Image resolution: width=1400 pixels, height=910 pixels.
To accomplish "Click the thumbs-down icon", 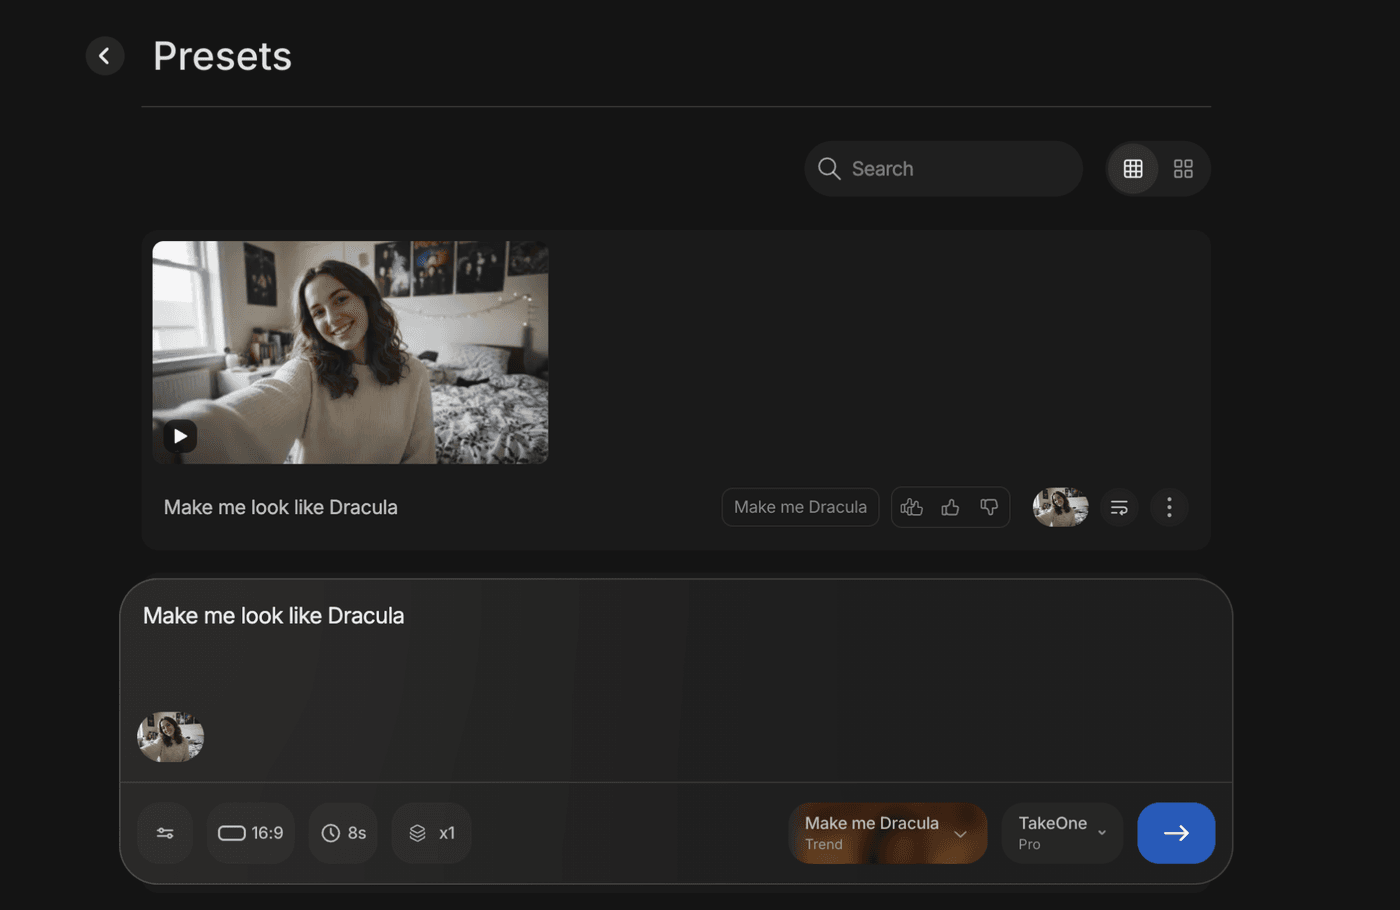I will click(x=989, y=507).
